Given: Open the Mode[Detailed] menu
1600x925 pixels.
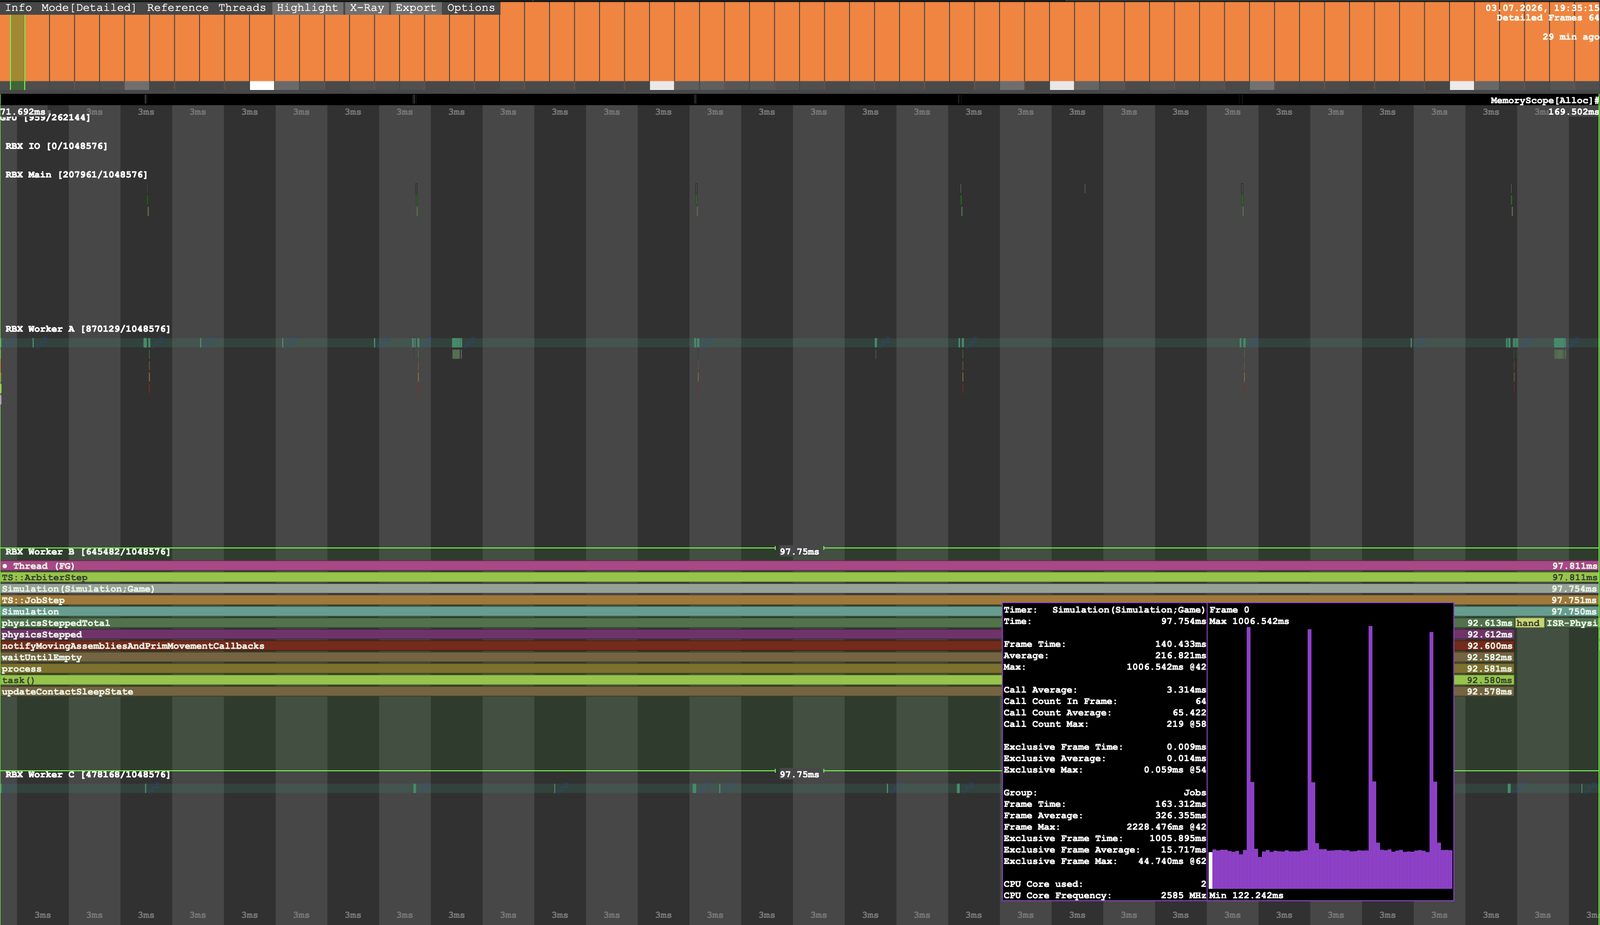Looking at the screenshot, I should click(88, 7).
